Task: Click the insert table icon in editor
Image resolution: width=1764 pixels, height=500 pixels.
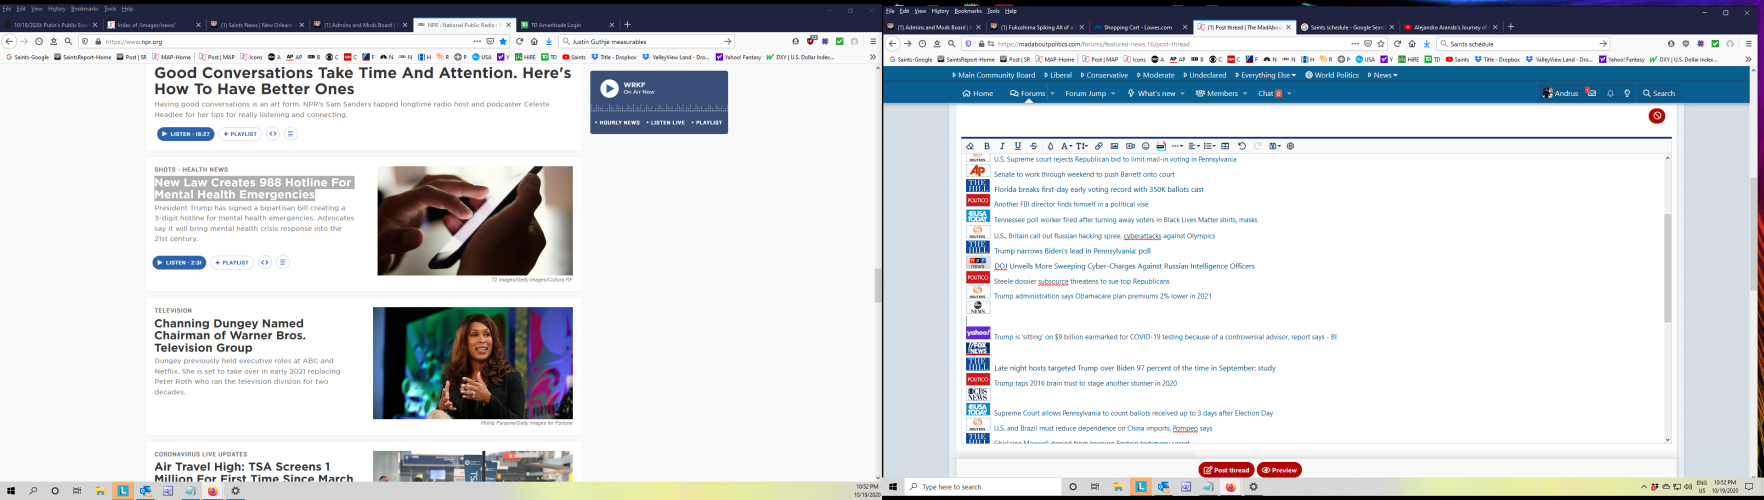Action: (1225, 146)
